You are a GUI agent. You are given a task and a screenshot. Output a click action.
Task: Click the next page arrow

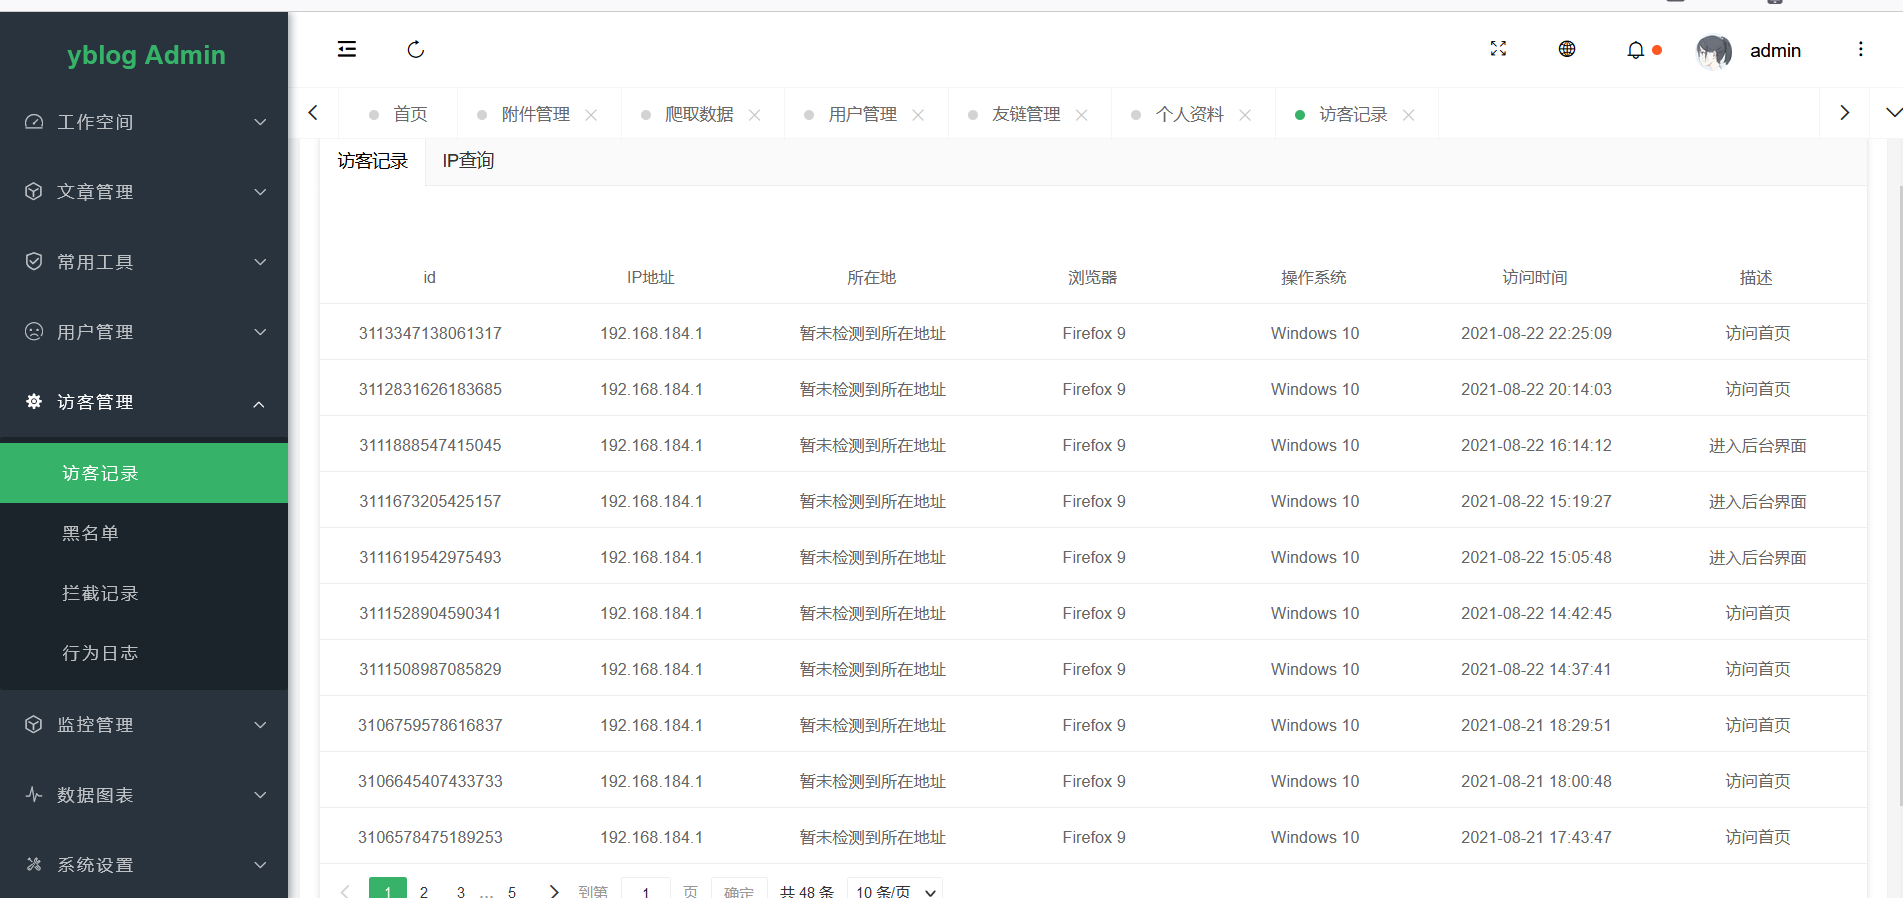(x=554, y=891)
